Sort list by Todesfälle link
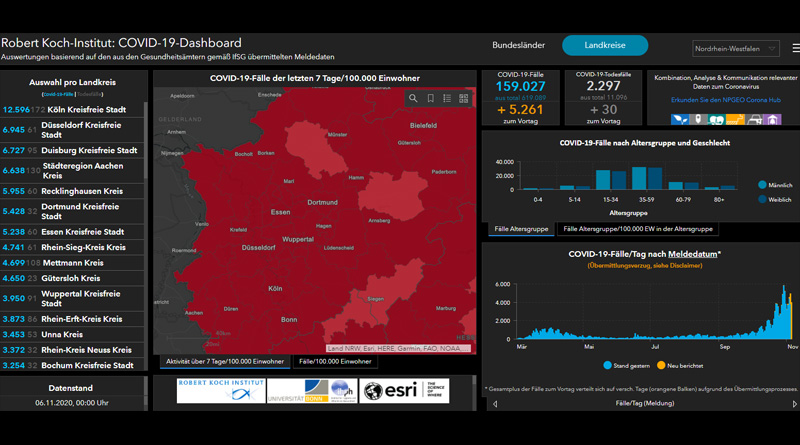This screenshot has width=800, height=445. click(x=89, y=94)
